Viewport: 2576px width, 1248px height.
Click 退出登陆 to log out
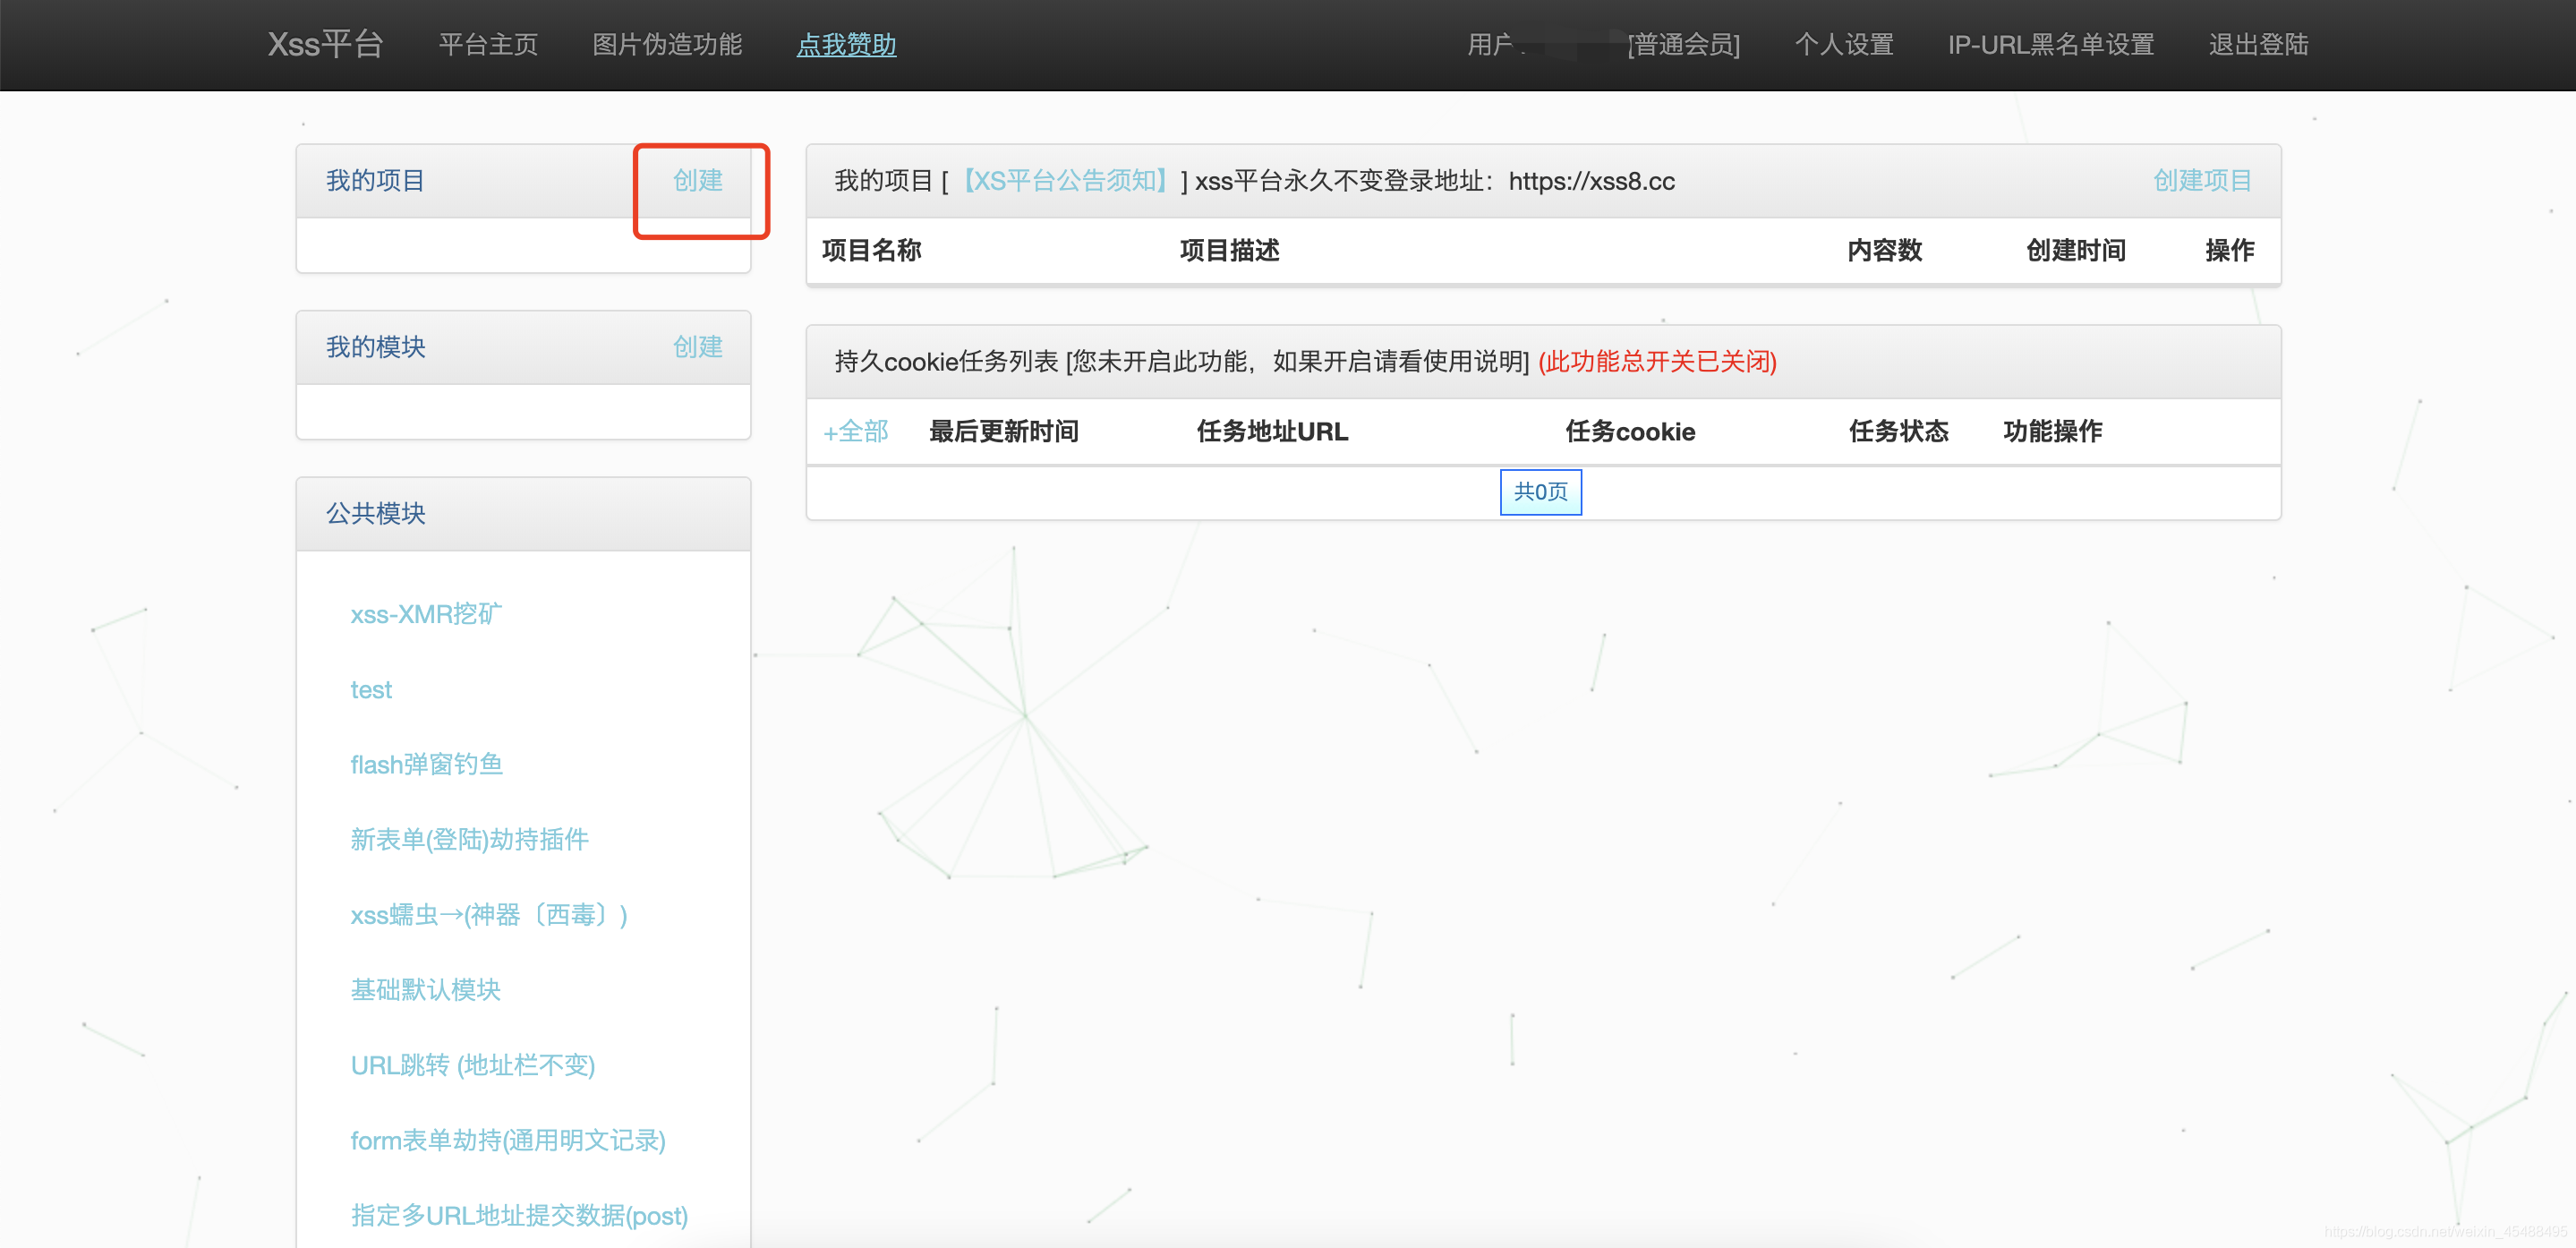point(2258,44)
